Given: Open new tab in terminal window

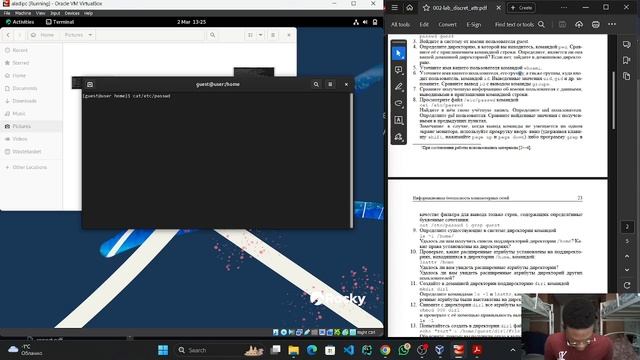Looking at the screenshot, I should coord(90,84).
